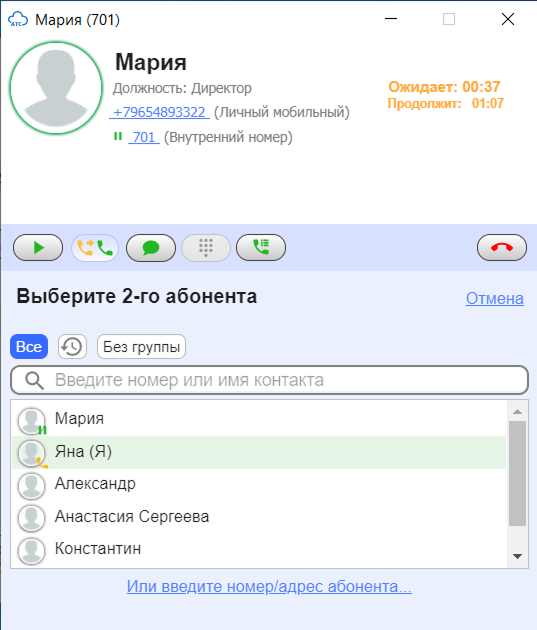Click phone number +79654893322 link
The width and height of the screenshot is (537, 630).
[x=159, y=112]
